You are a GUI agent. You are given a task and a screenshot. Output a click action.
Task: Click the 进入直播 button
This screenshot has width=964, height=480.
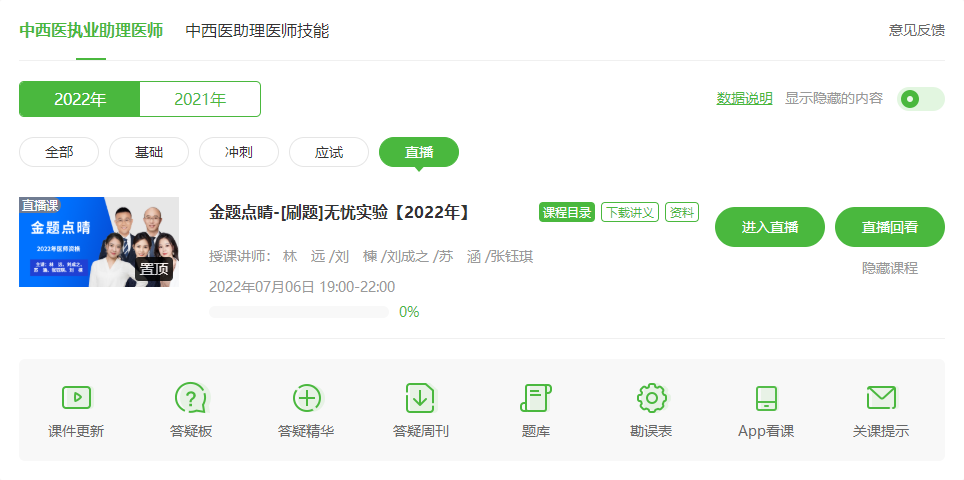tap(769, 227)
